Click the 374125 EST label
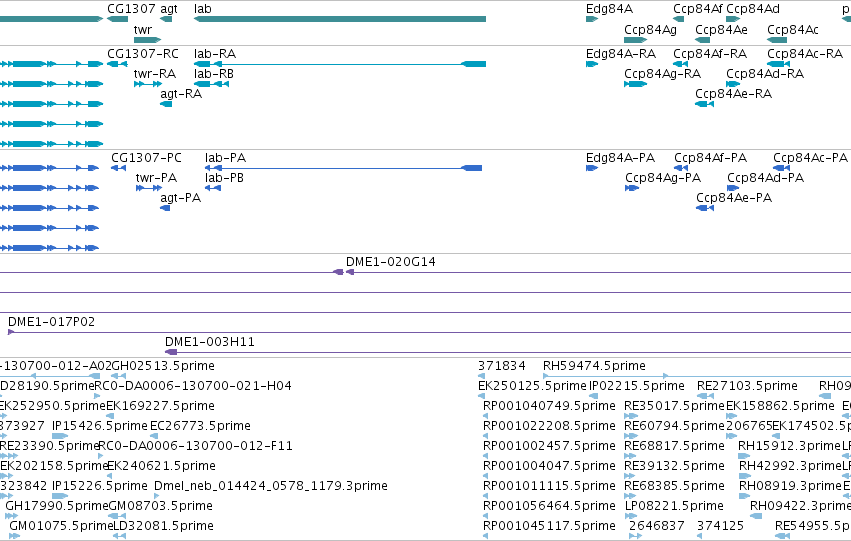The width and height of the screenshot is (851, 541). pos(720,526)
